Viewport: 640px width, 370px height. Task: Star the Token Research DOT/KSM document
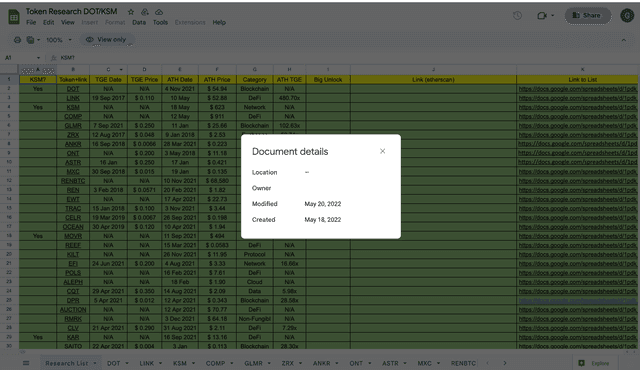pos(131,12)
